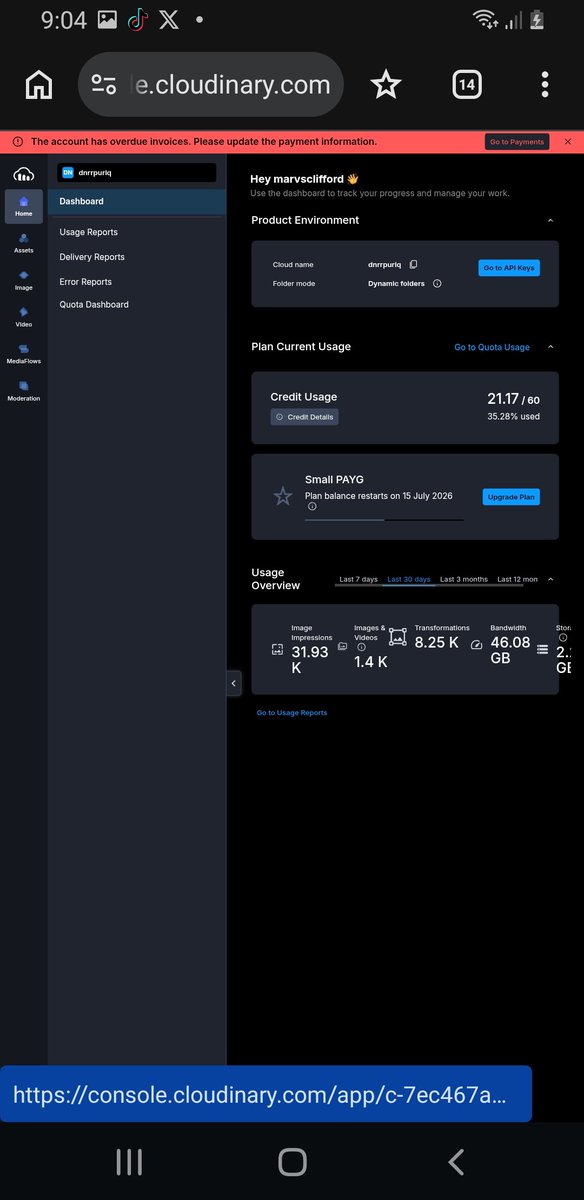Show plan balance info icon
Image resolution: width=584 pixels, height=1200 pixels.
[x=312, y=506]
